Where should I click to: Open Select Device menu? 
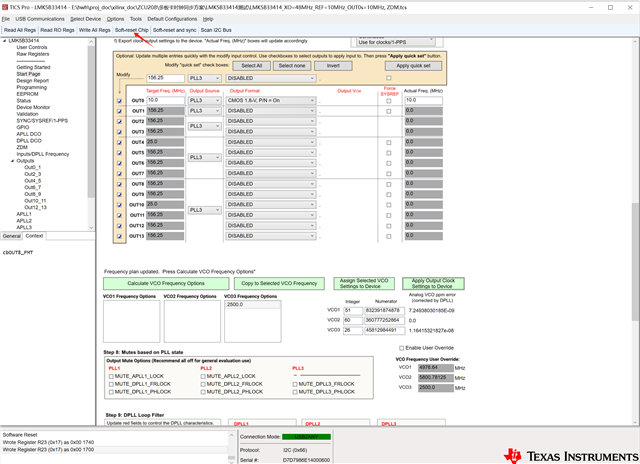(85, 19)
